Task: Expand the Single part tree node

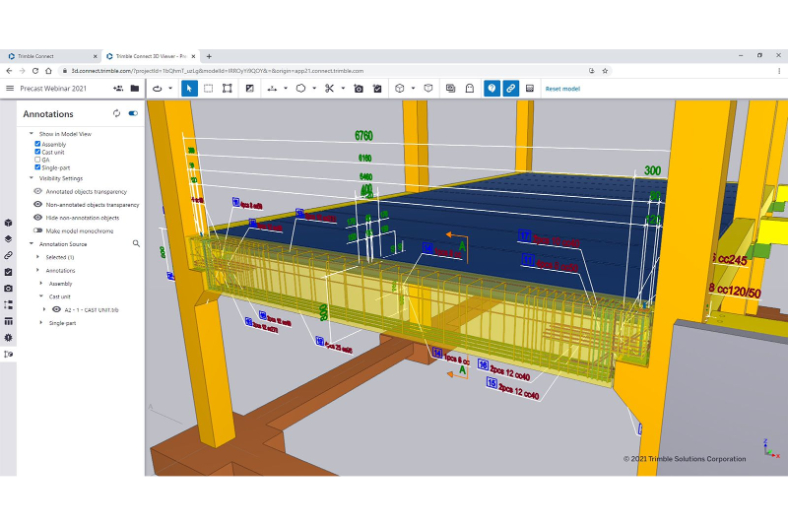Action: pos(41,323)
